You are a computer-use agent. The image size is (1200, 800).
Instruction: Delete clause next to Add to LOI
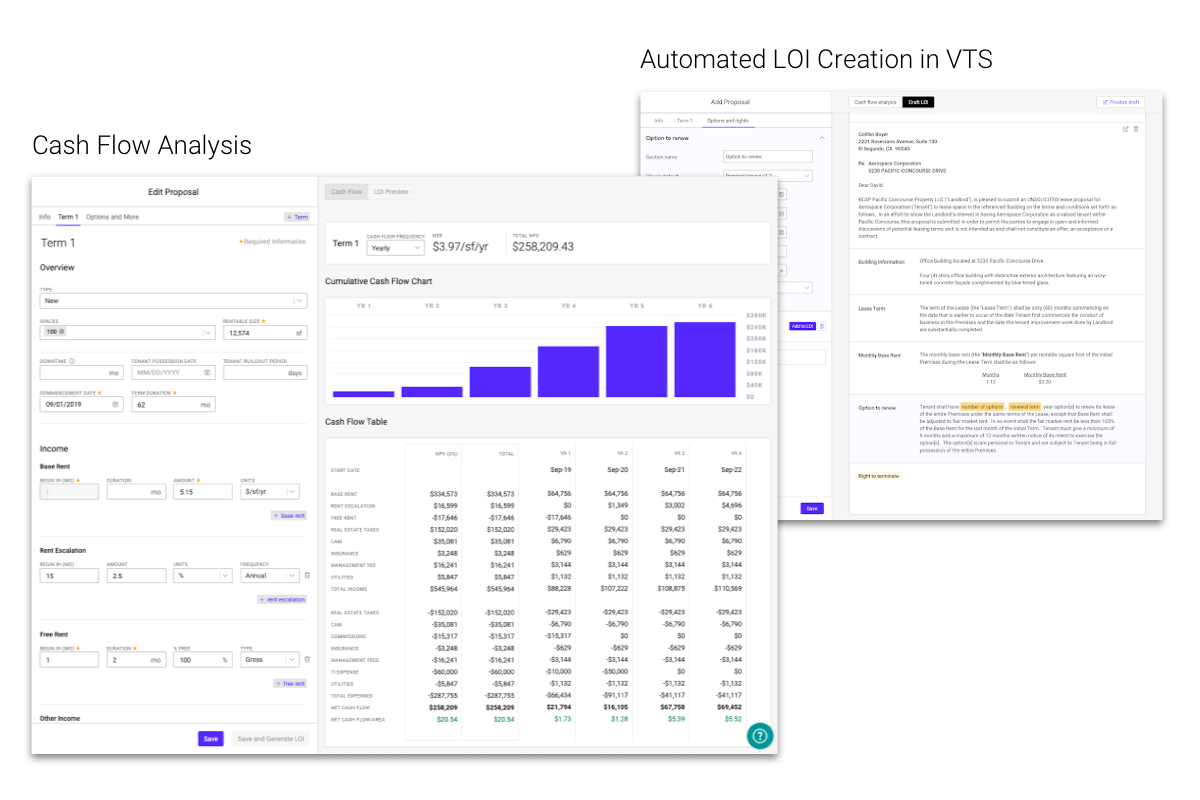822,326
